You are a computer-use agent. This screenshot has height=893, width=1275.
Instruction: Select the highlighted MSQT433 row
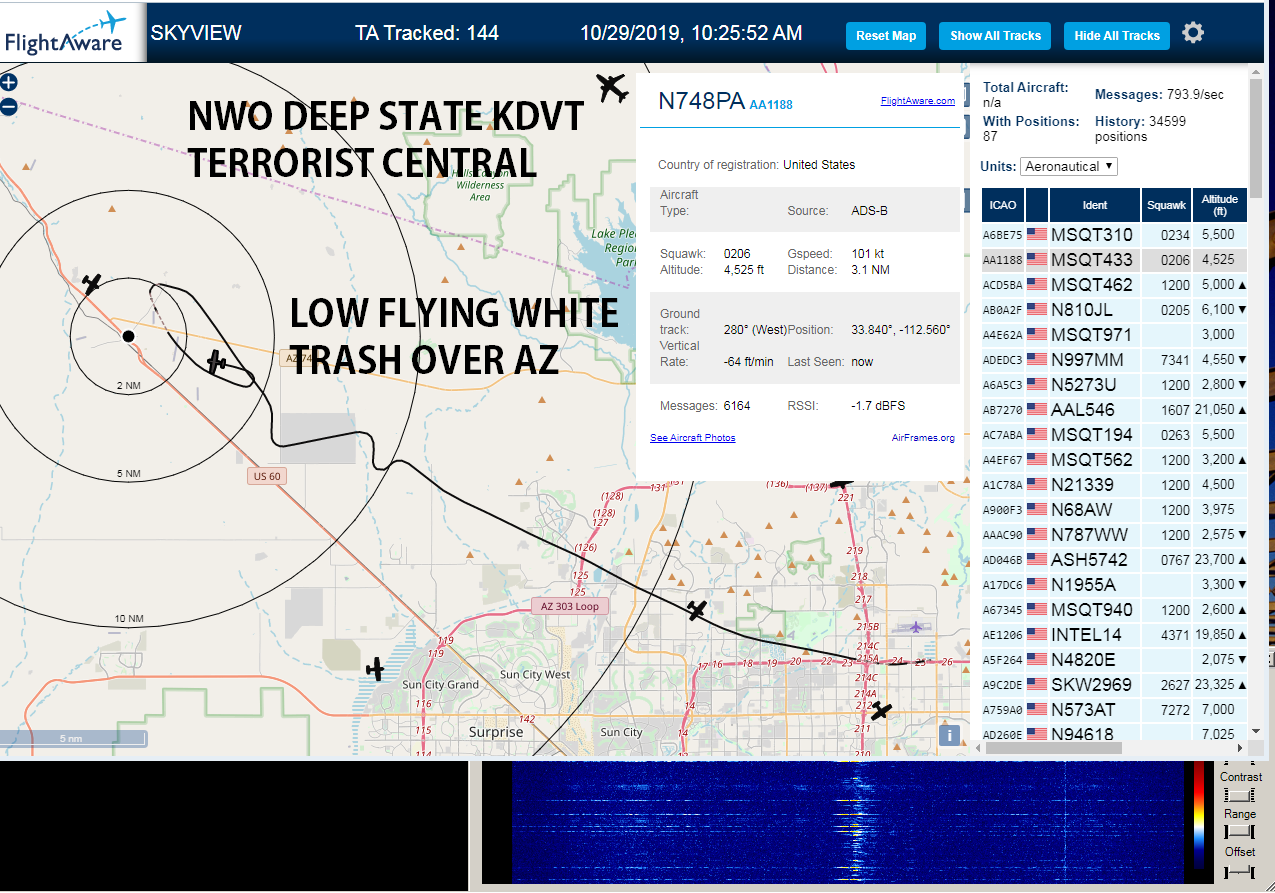[x=1114, y=260]
